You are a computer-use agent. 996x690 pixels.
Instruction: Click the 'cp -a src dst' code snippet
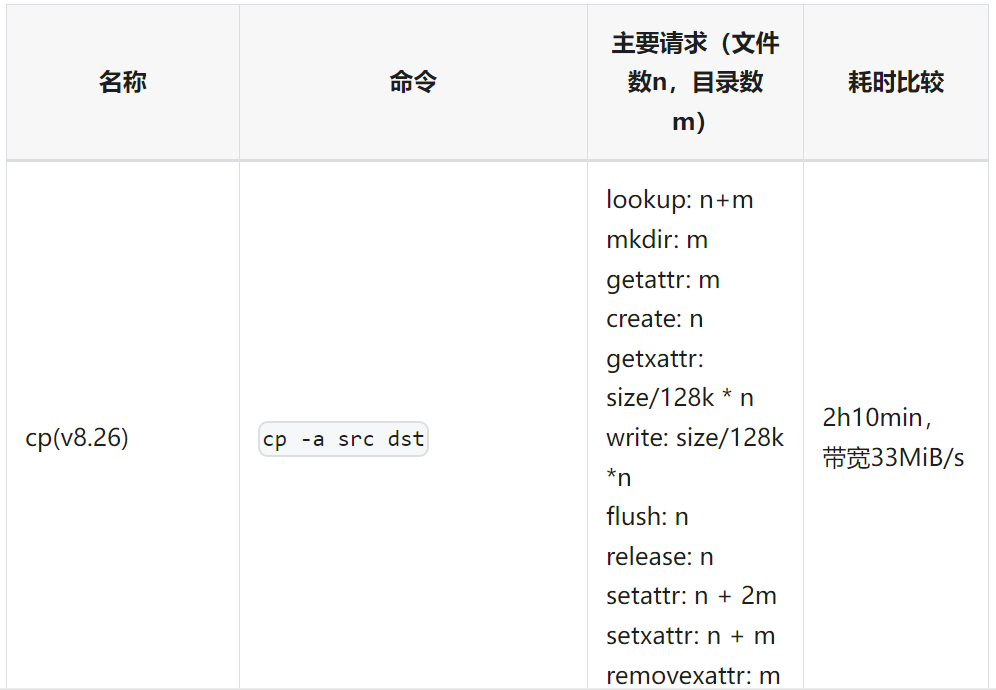[x=343, y=439]
